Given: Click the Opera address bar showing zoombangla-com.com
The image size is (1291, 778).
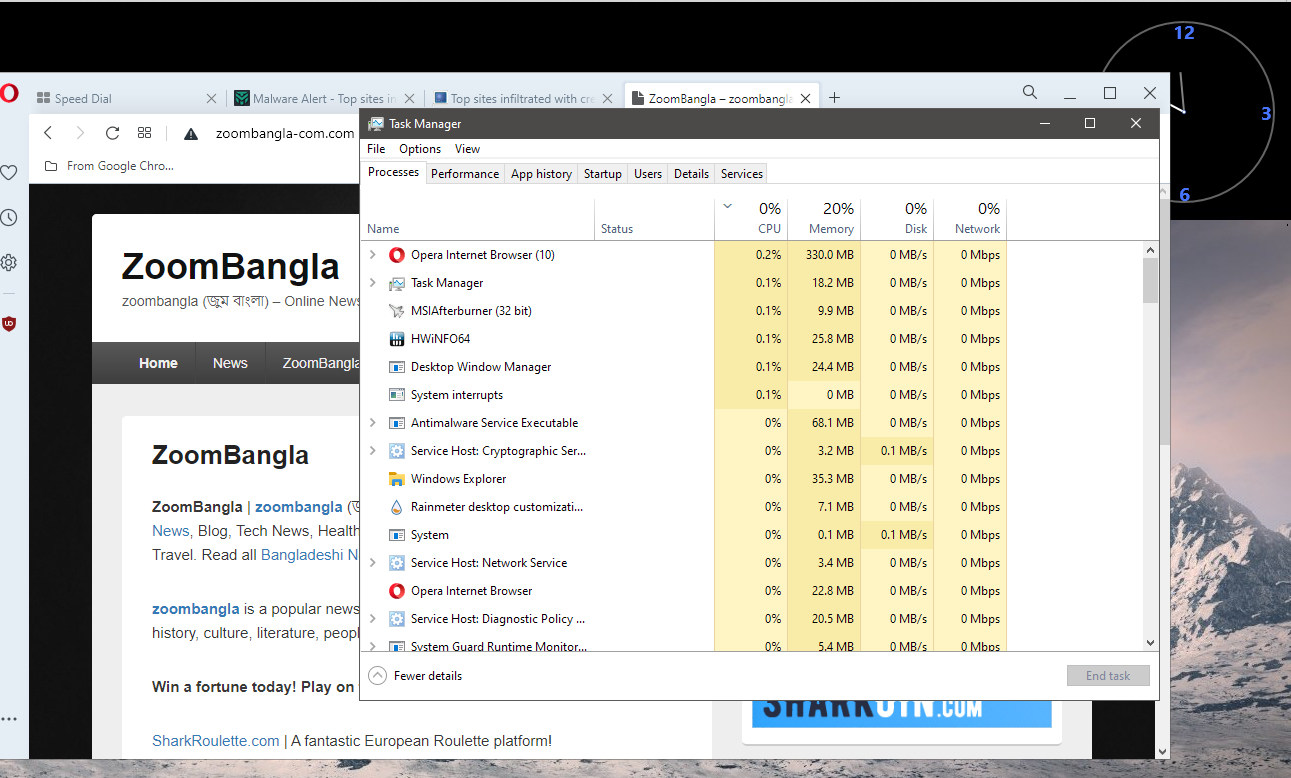Looking at the screenshot, I should [285, 133].
